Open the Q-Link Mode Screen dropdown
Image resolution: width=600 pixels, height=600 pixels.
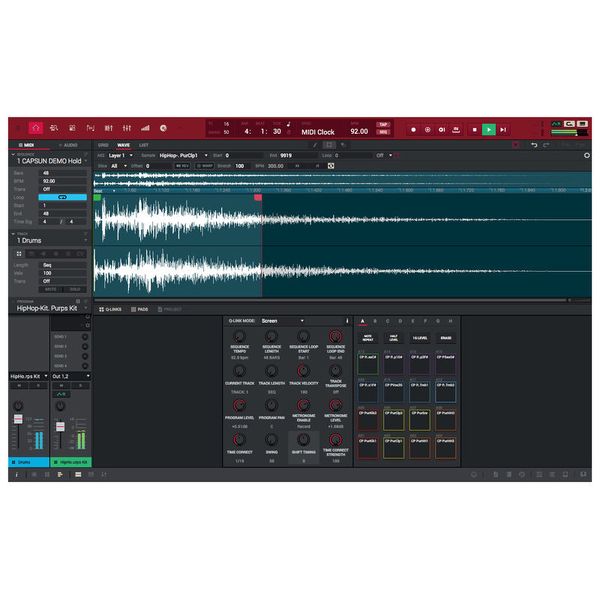[282, 321]
